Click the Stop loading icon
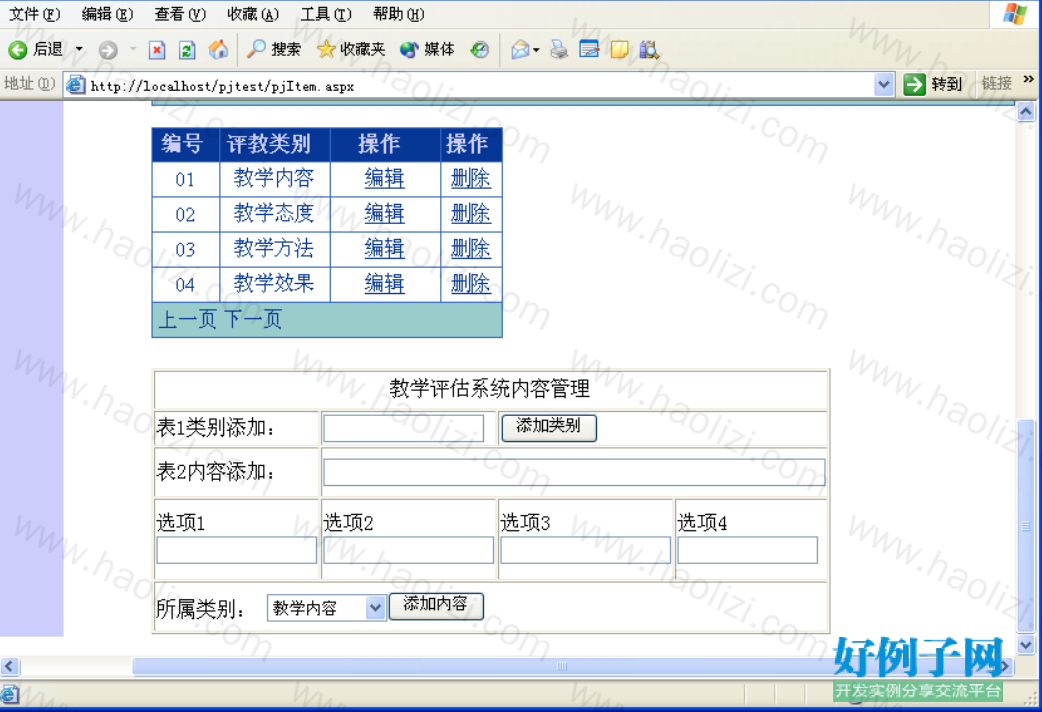 click(x=157, y=50)
